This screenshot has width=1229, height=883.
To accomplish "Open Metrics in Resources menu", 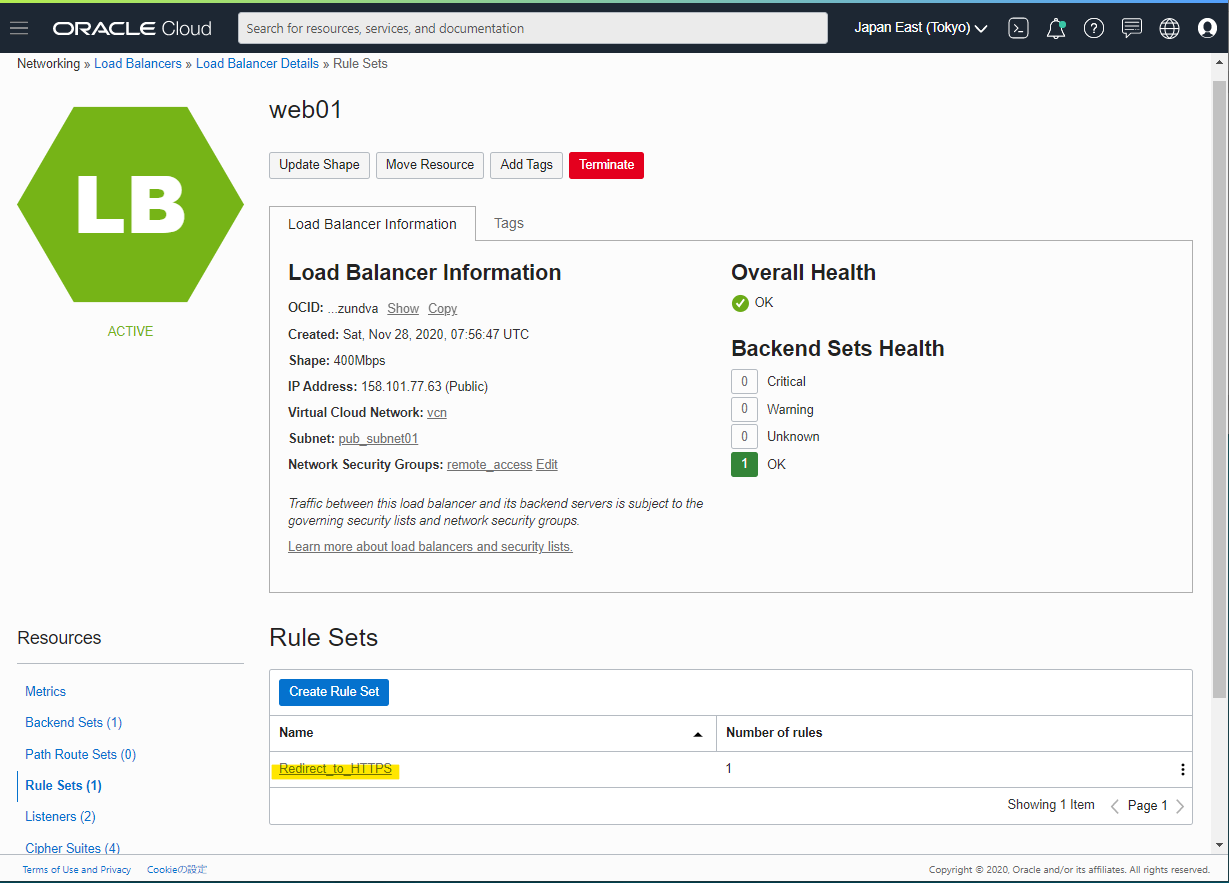I will (45, 692).
